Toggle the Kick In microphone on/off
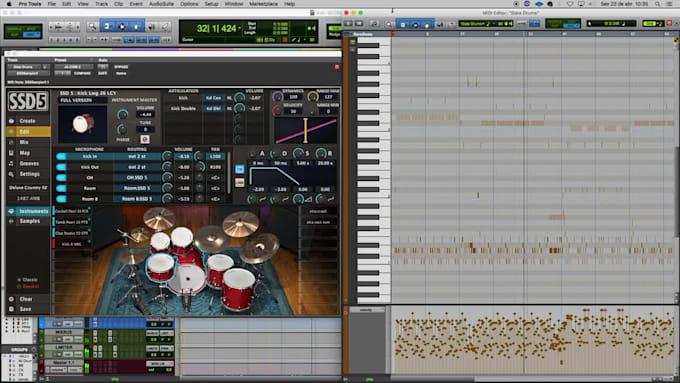This screenshot has width=680, height=383. click(61, 156)
